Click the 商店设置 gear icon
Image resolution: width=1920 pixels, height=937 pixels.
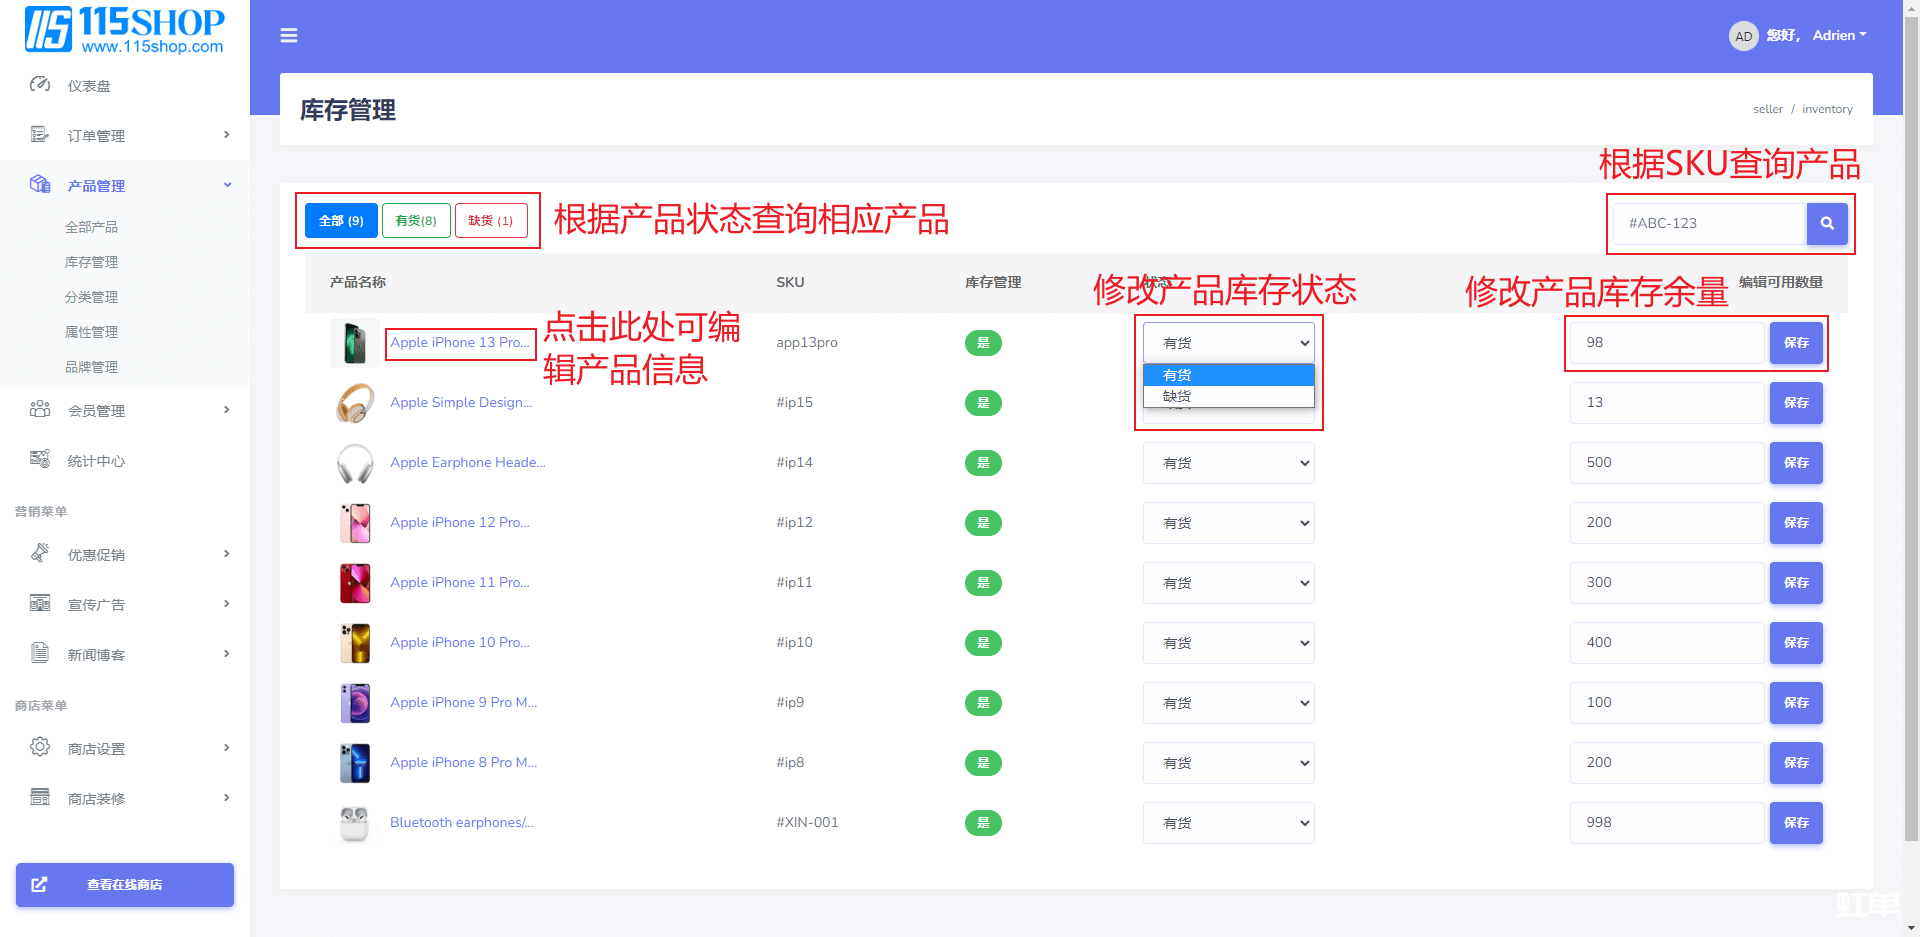pyautogui.click(x=40, y=747)
